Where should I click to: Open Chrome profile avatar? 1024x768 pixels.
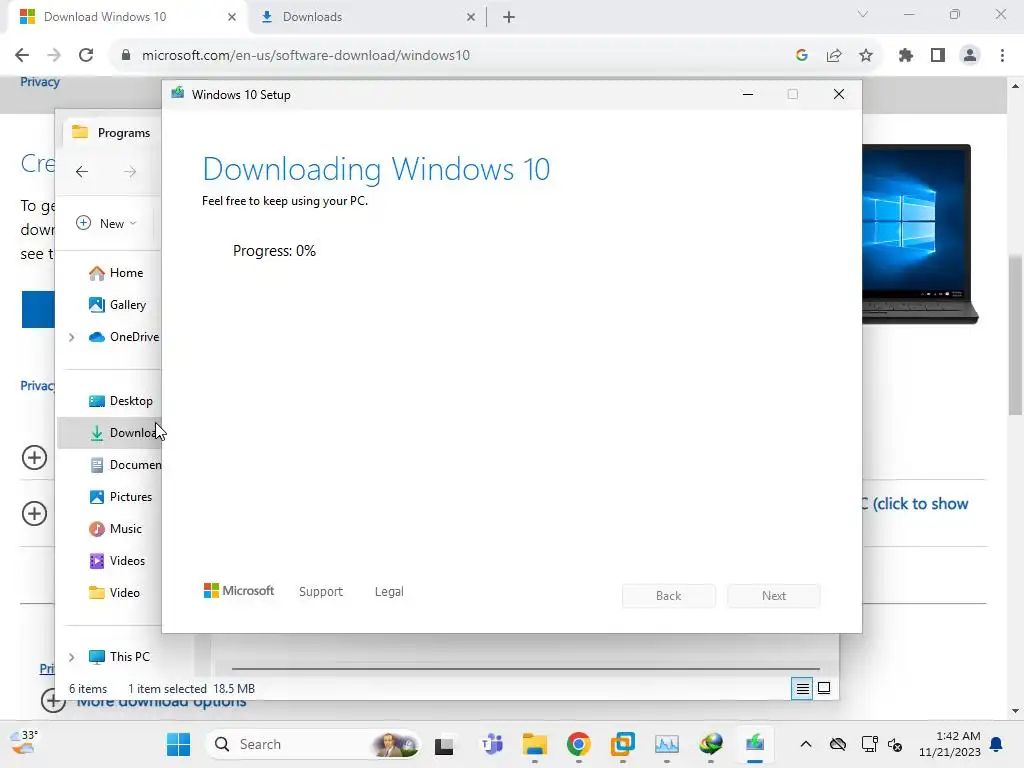[x=970, y=56]
